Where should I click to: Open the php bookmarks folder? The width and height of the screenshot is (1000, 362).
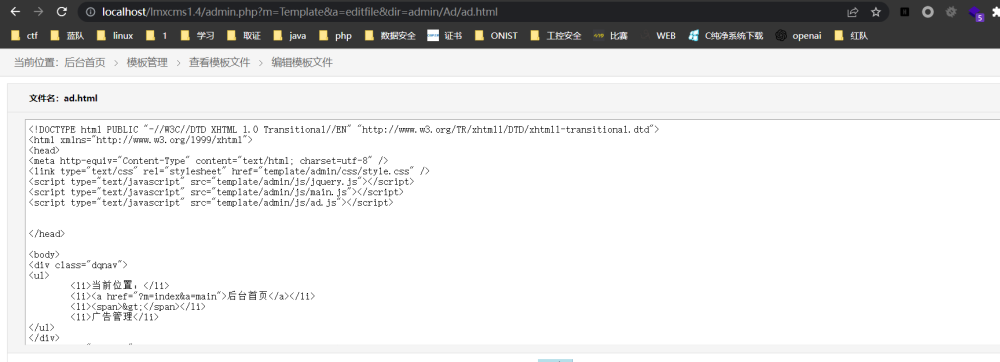click(x=335, y=36)
